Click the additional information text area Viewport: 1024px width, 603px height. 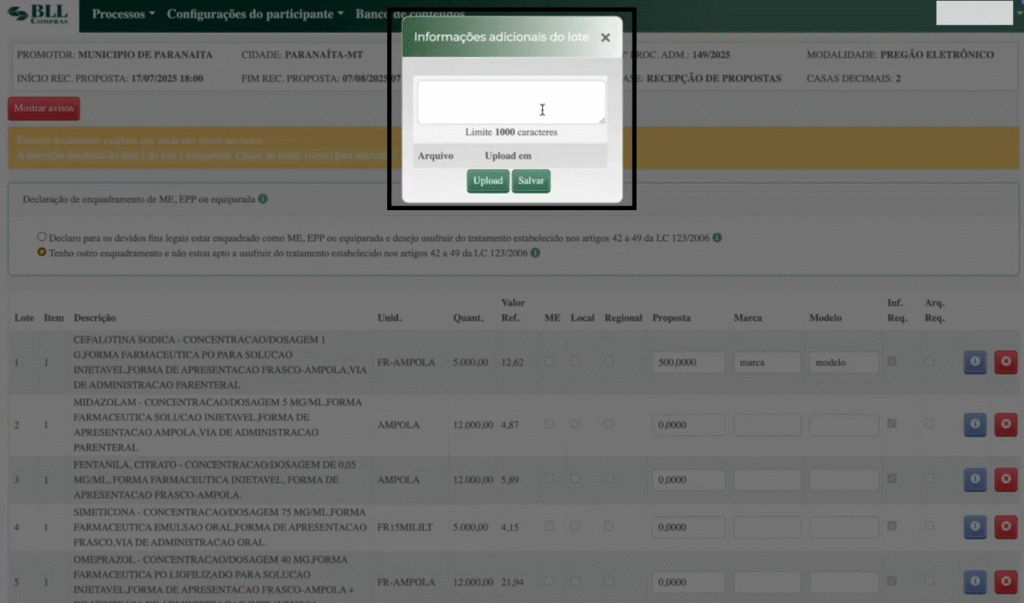(x=510, y=102)
